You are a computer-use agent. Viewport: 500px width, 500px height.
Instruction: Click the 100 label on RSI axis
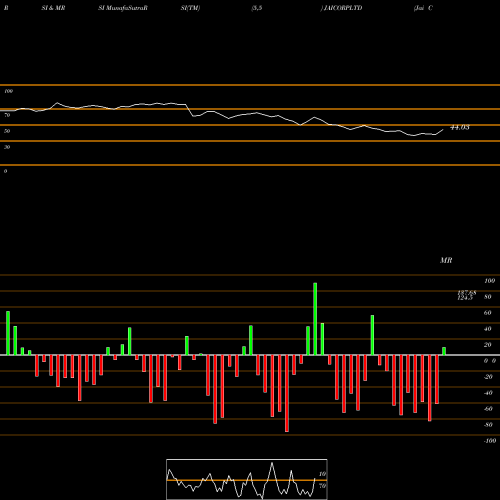tap(8, 91)
